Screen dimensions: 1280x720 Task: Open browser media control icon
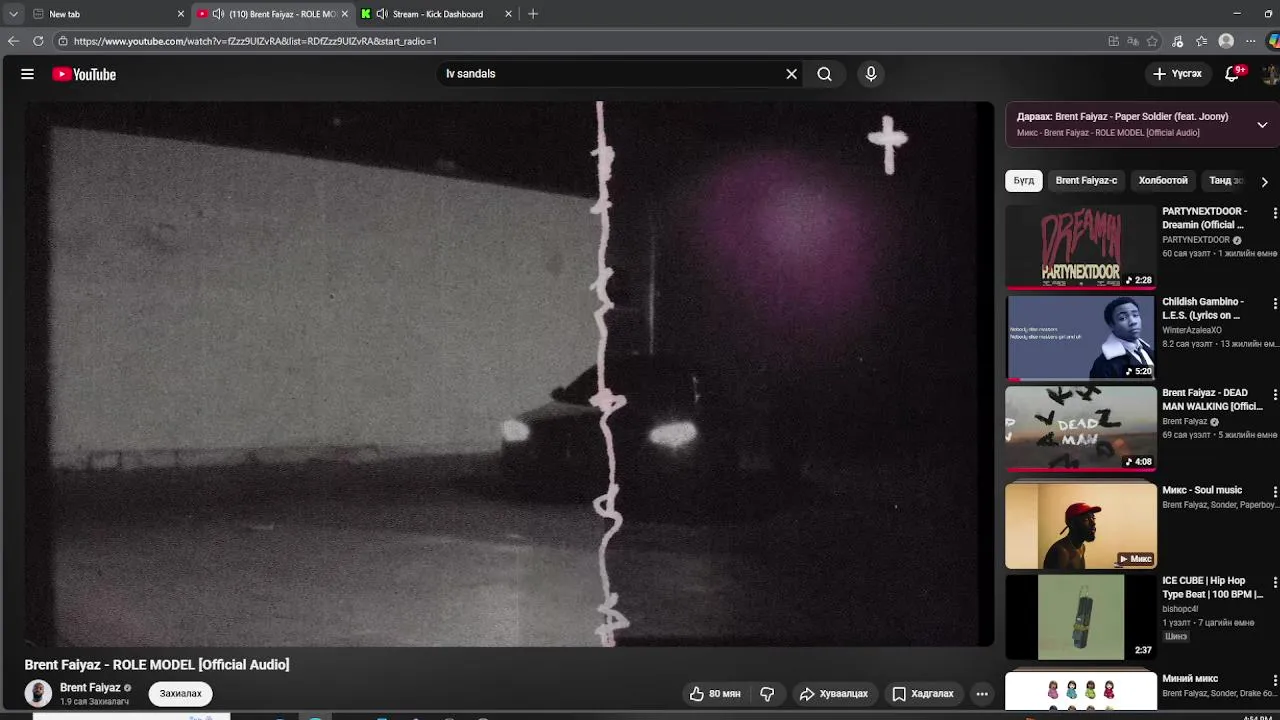pos(1177,41)
